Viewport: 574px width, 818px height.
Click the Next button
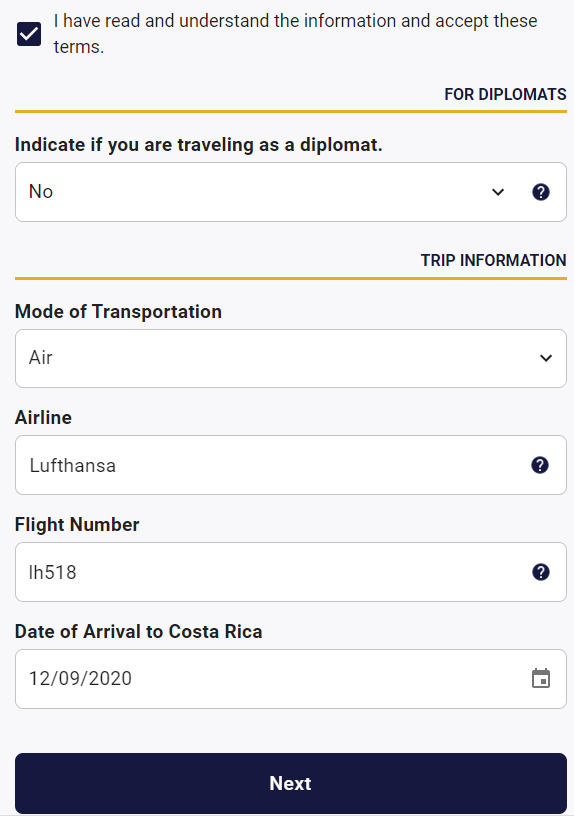point(291,783)
